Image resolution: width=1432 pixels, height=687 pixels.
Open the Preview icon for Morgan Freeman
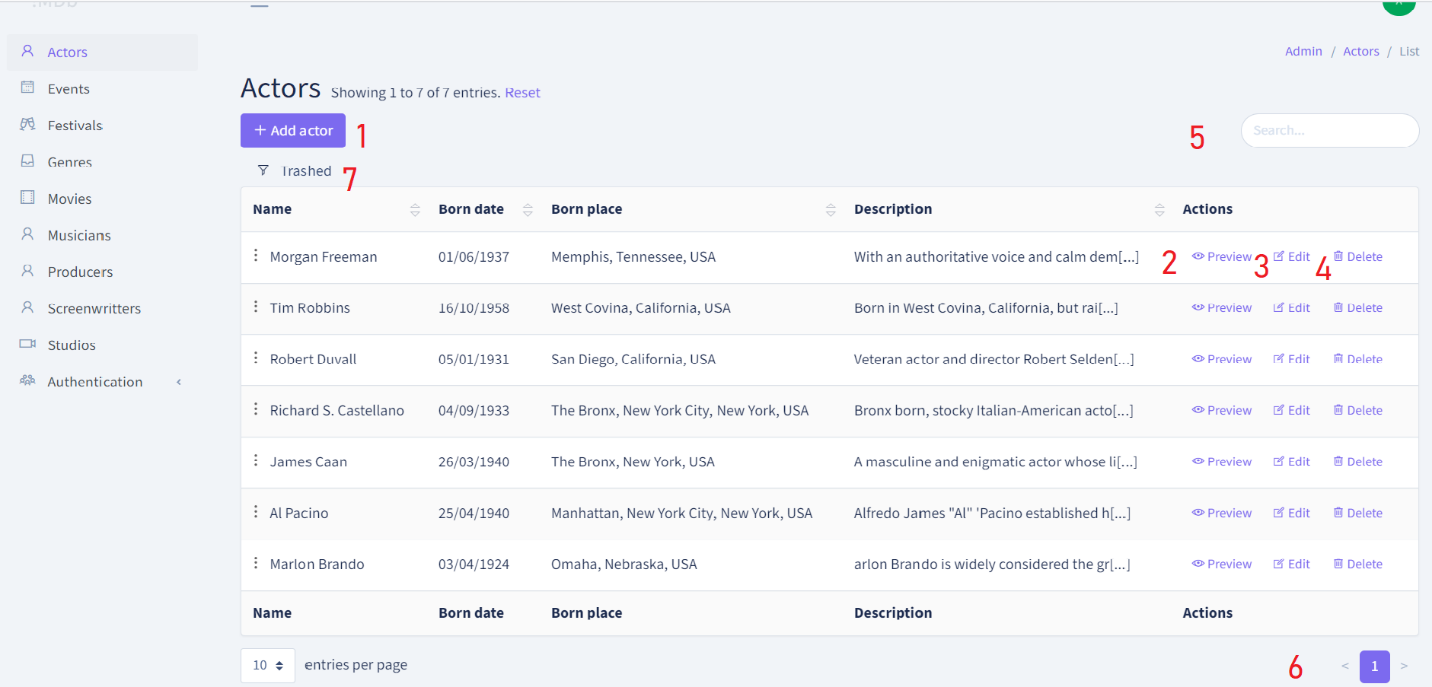tap(1199, 256)
